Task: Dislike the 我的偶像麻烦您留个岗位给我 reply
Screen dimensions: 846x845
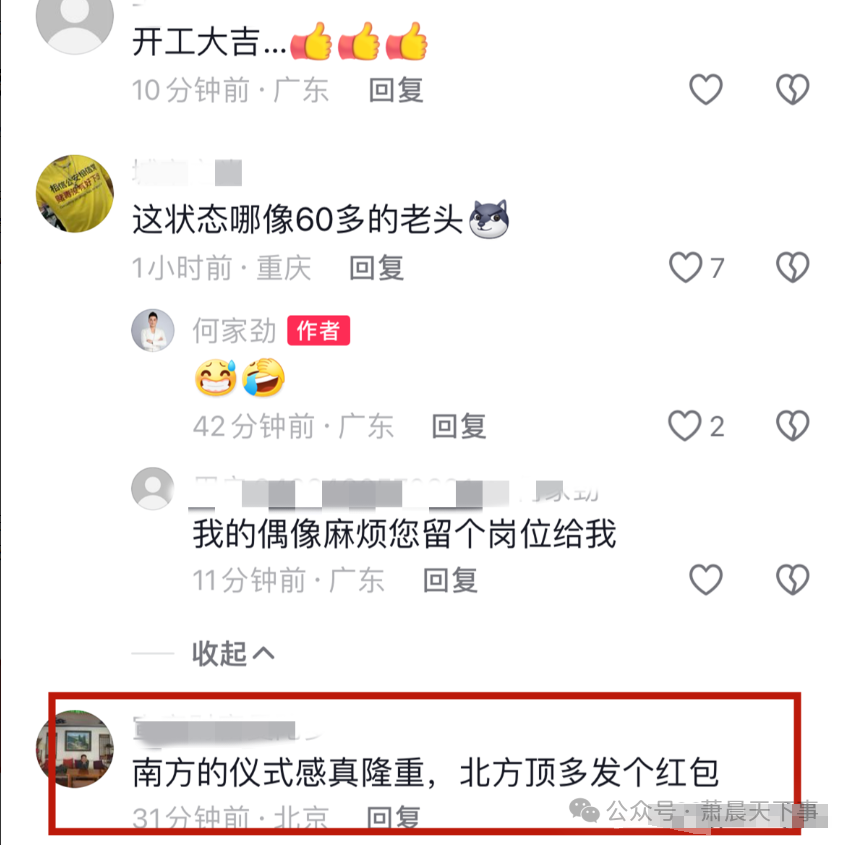Action: 793,580
